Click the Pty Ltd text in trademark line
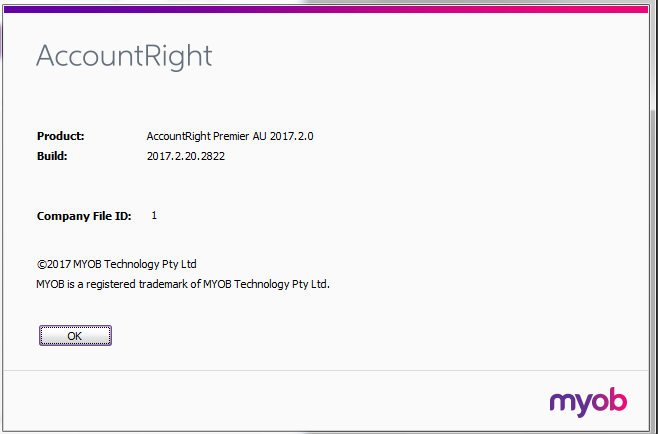 tap(309, 284)
